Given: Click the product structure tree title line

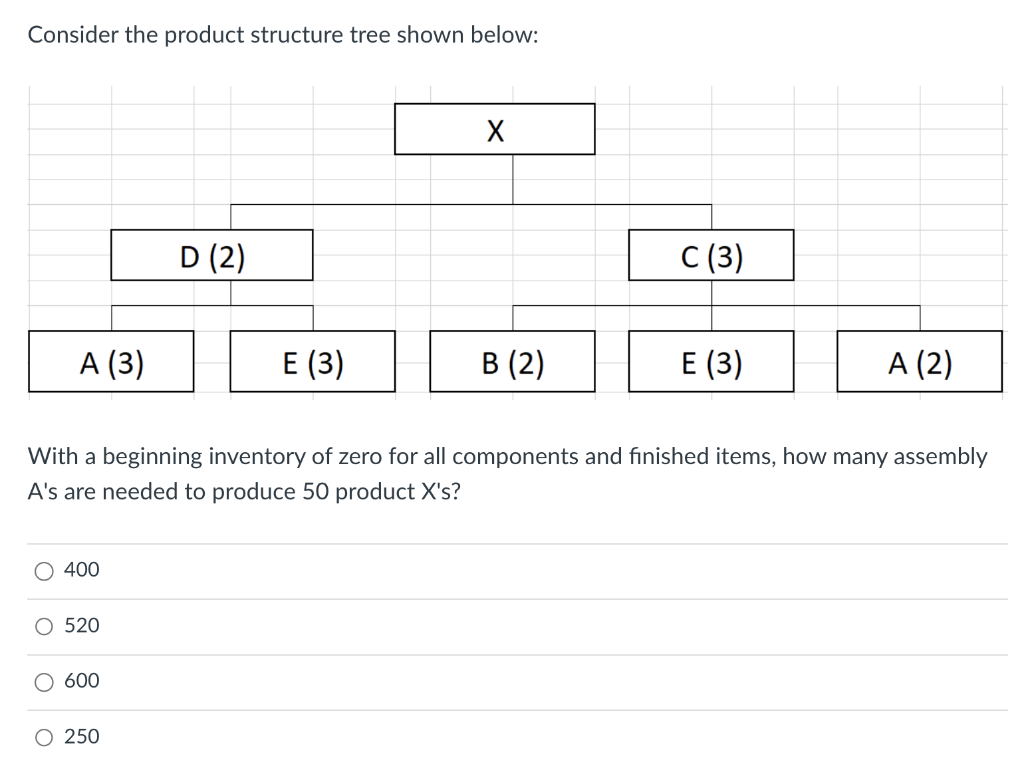Looking at the screenshot, I should click(x=284, y=35).
